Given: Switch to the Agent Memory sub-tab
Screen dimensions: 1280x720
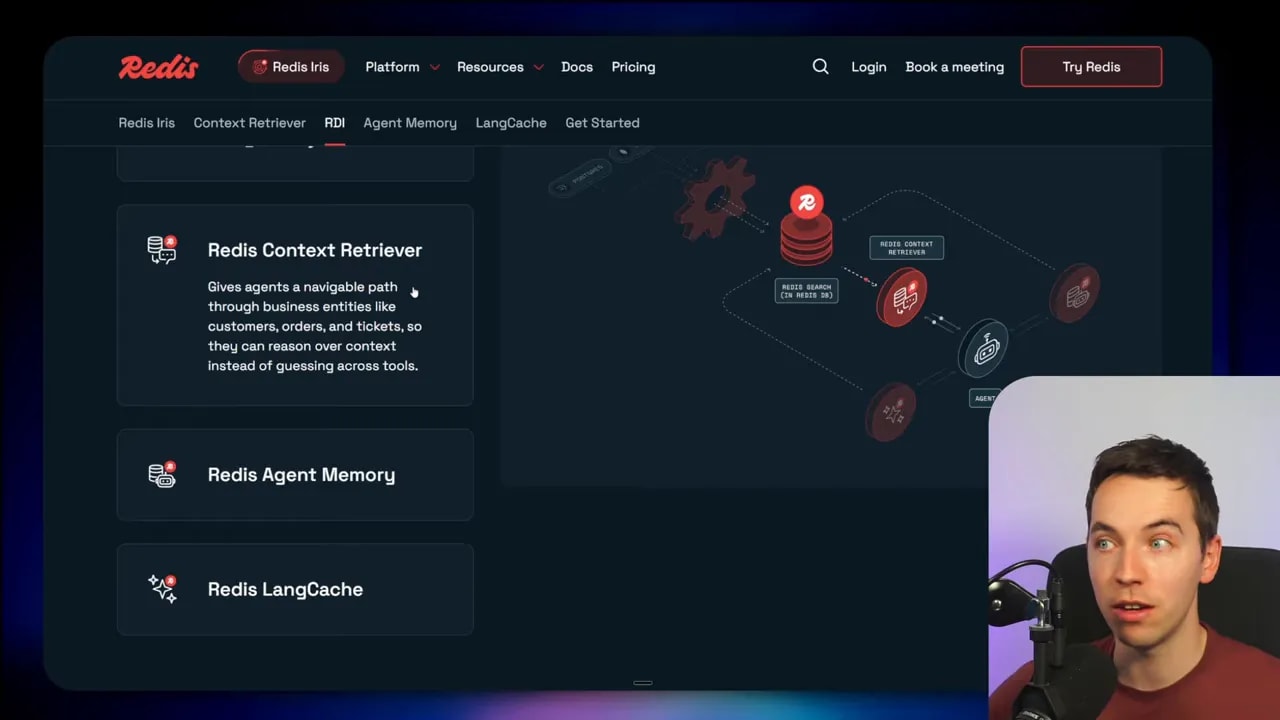Looking at the screenshot, I should pyautogui.click(x=410, y=123).
